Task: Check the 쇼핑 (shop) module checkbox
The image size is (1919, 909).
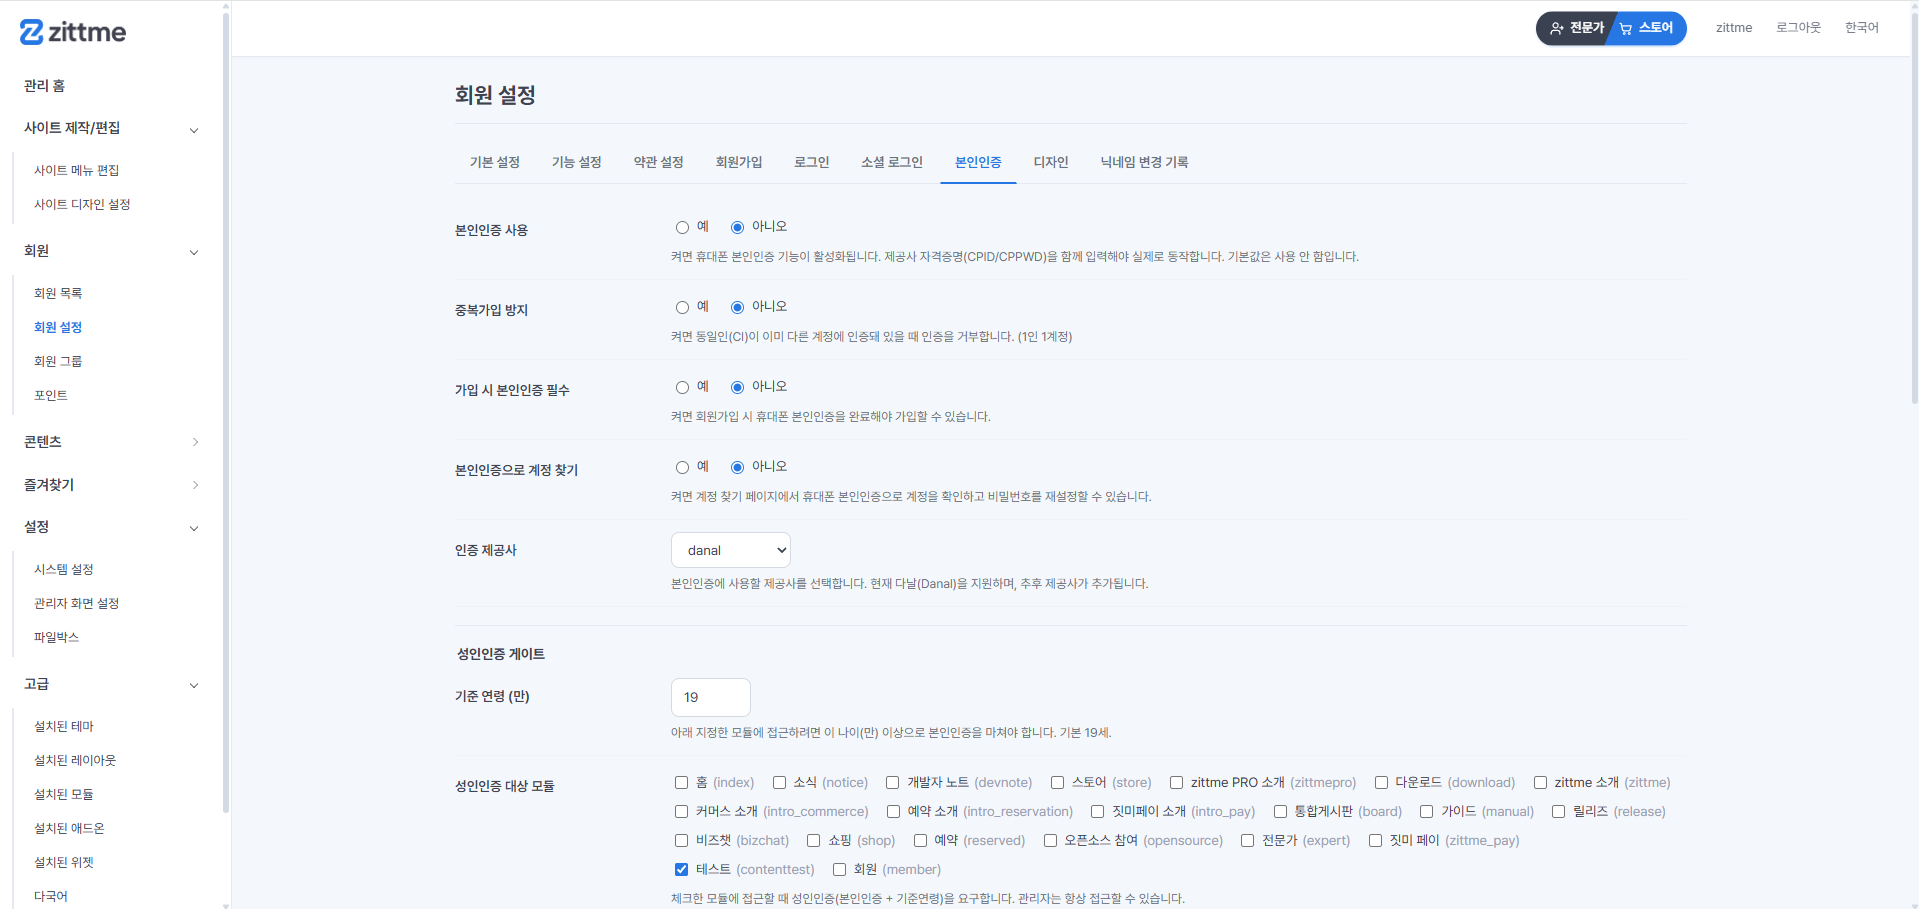Action: point(813,841)
